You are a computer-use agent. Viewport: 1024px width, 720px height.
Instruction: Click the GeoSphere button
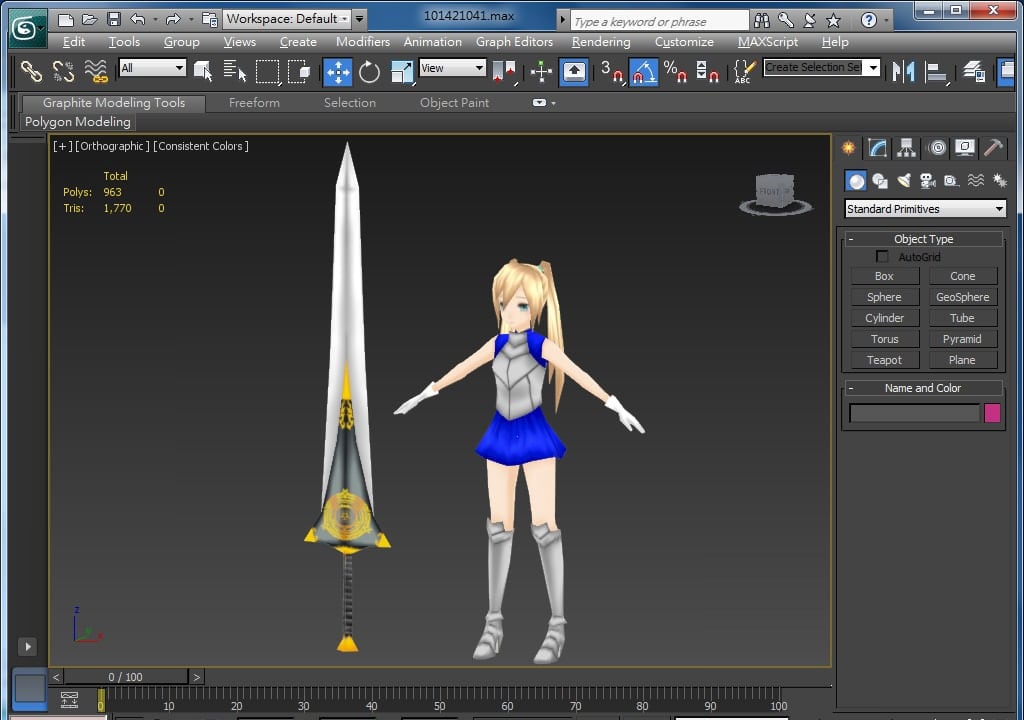point(962,297)
